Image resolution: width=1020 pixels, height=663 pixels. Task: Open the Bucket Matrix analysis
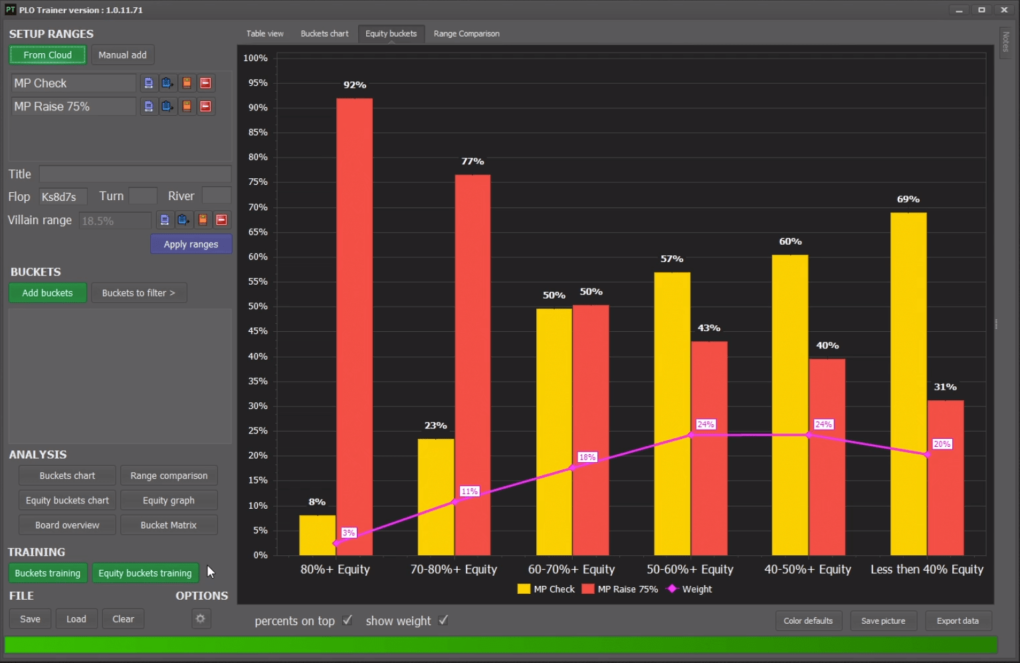pyautogui.click(x=168, y=525)
